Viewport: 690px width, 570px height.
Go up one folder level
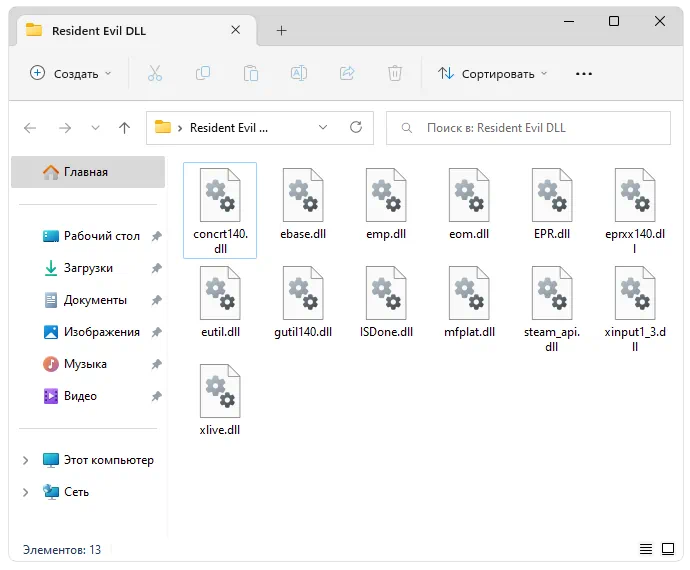coord(125,128)
